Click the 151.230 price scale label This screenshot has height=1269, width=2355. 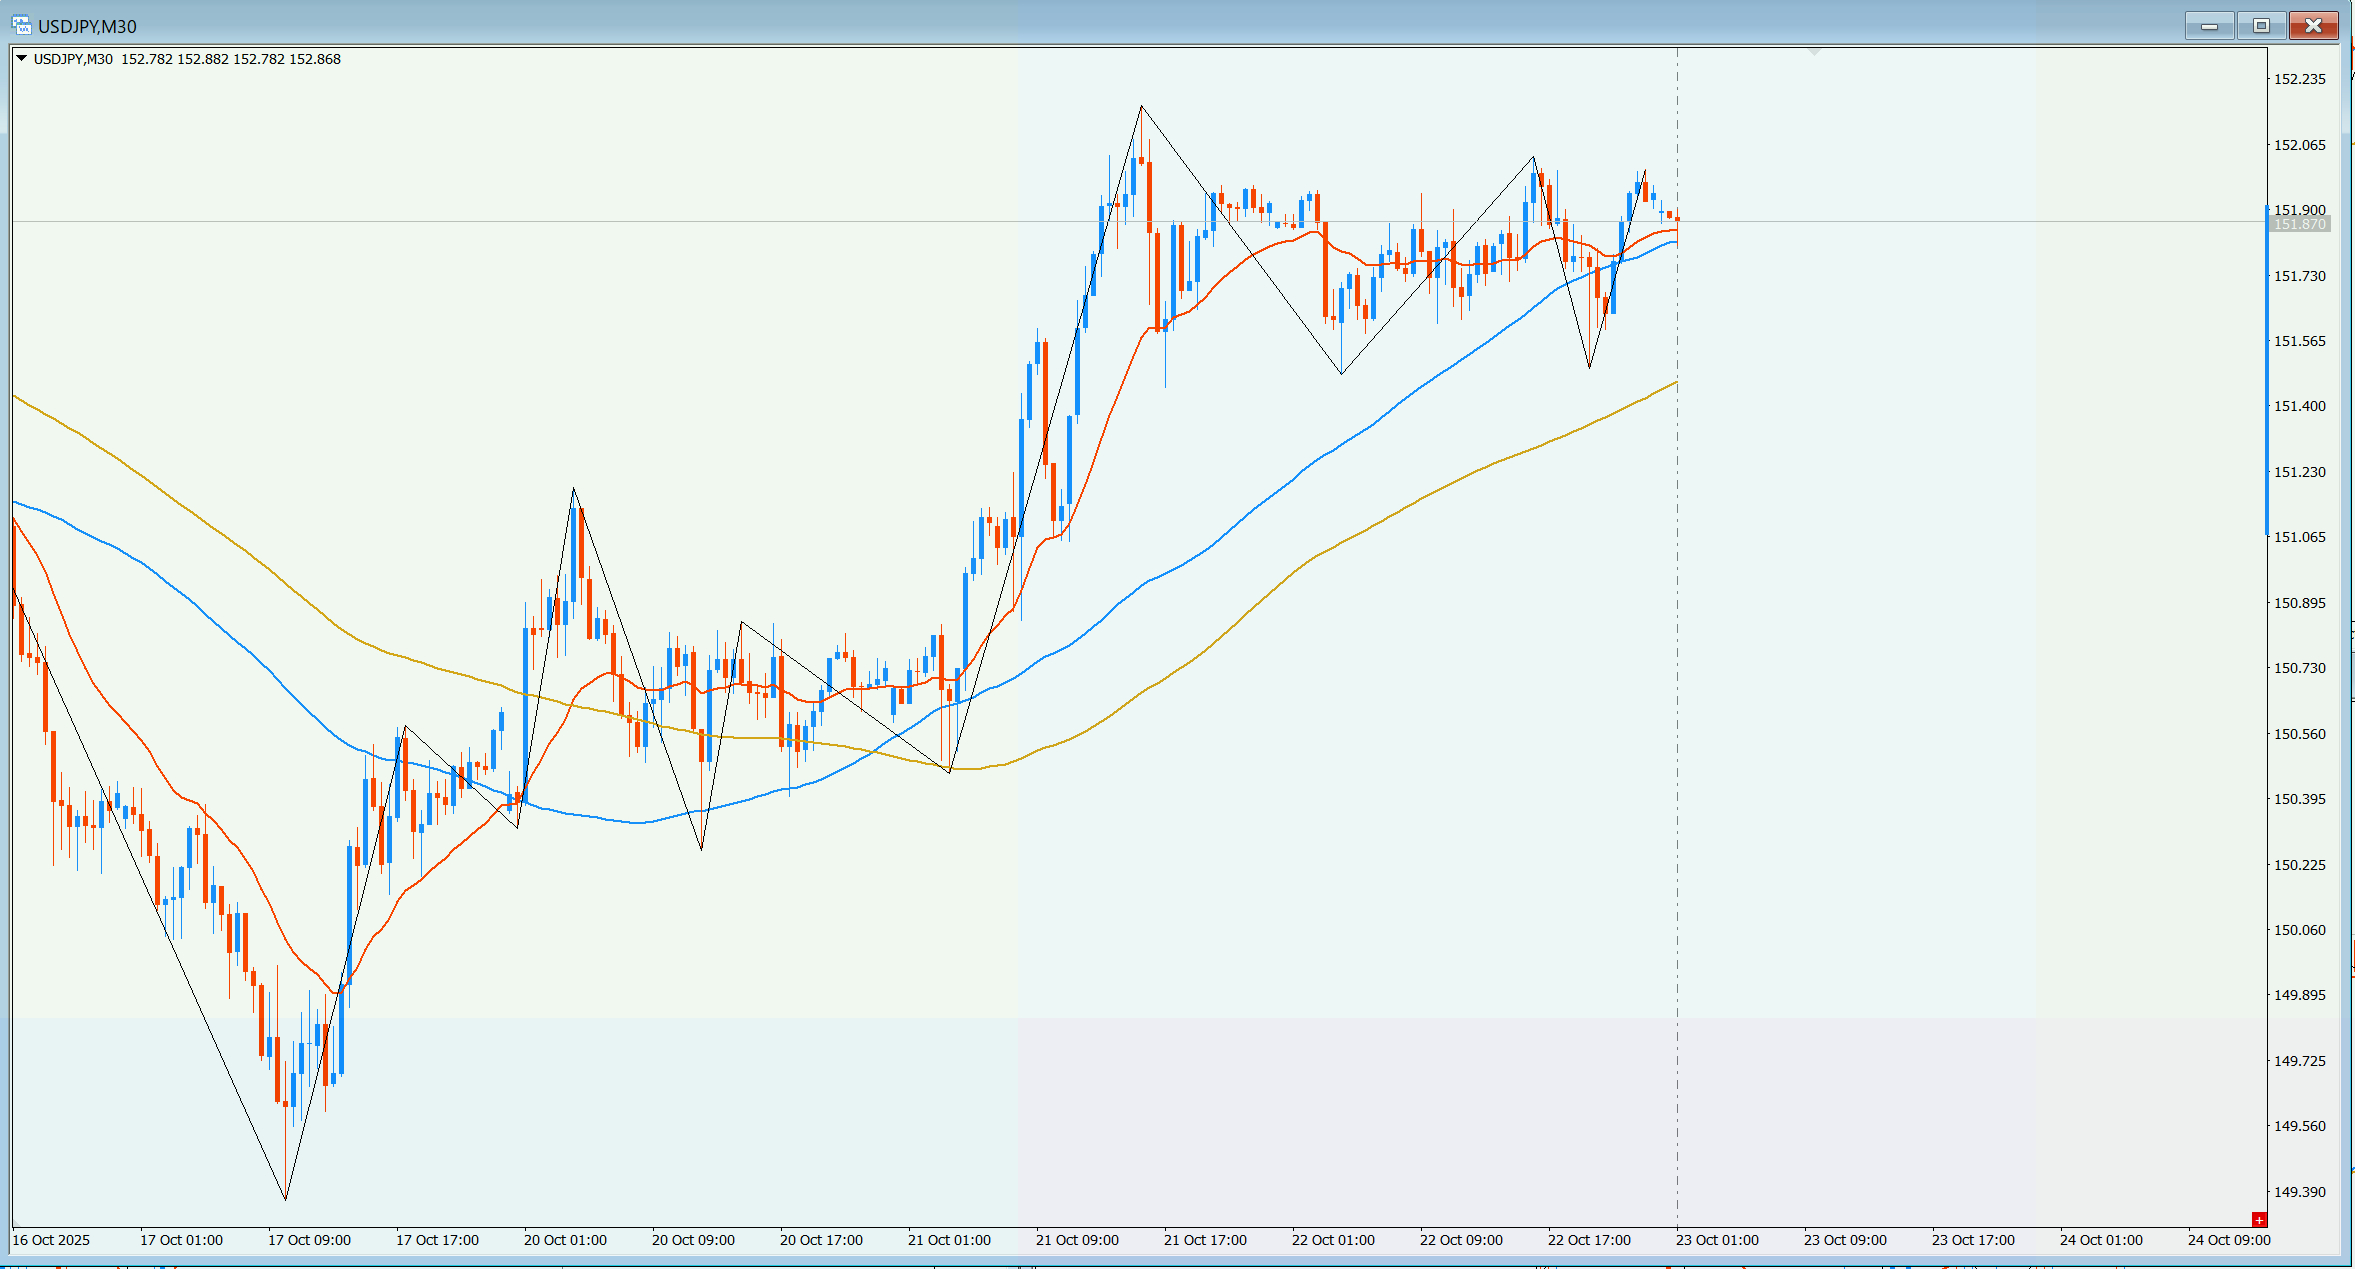click(x=2300, y=472)
